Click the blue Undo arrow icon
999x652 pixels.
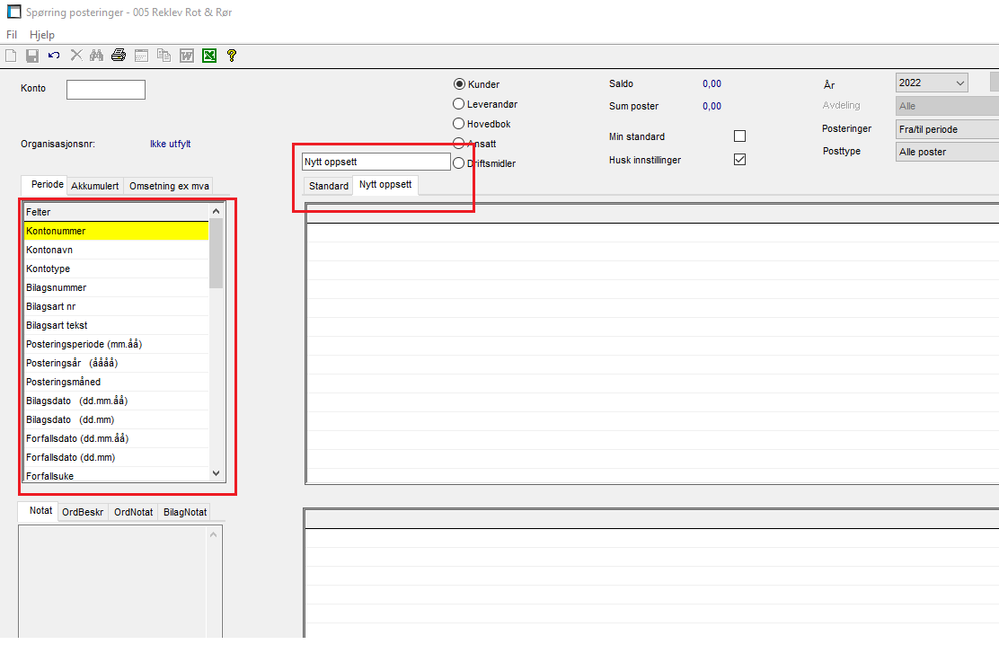pos(54,55)
